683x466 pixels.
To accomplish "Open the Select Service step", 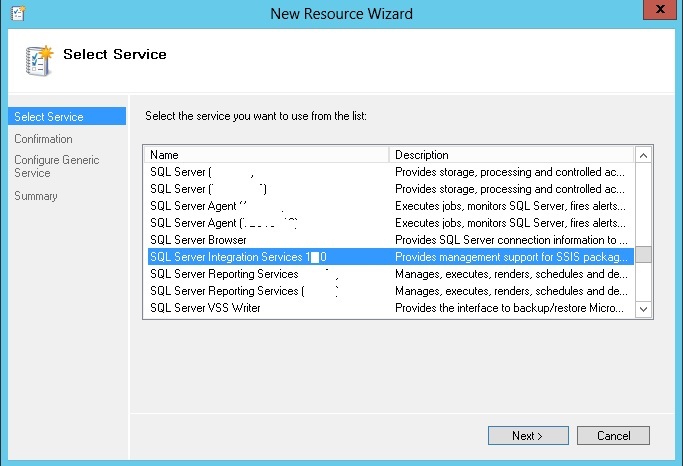I will pos(49,117).
